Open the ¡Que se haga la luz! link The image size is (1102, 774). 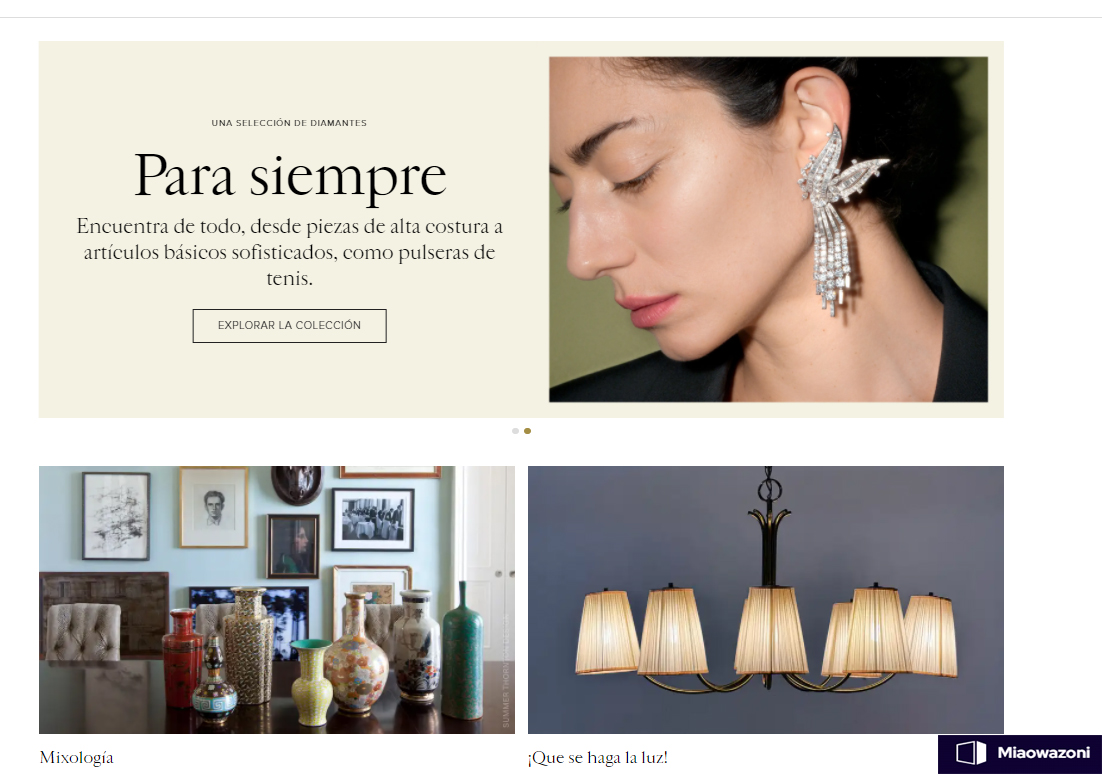597,758
